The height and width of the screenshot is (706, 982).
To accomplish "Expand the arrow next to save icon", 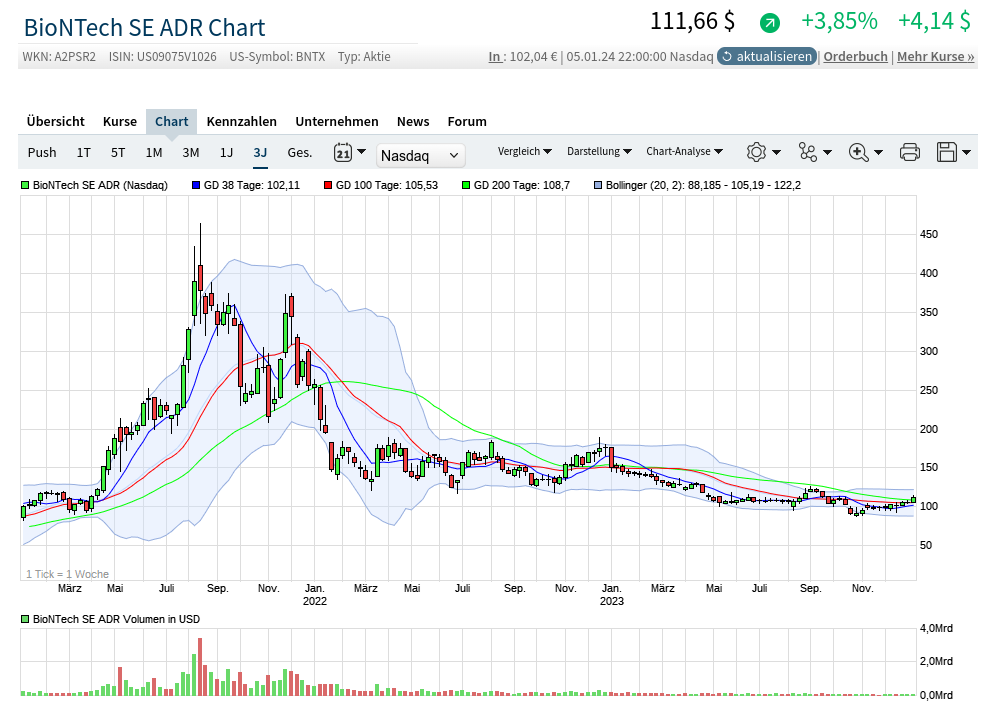I will 966,152.
